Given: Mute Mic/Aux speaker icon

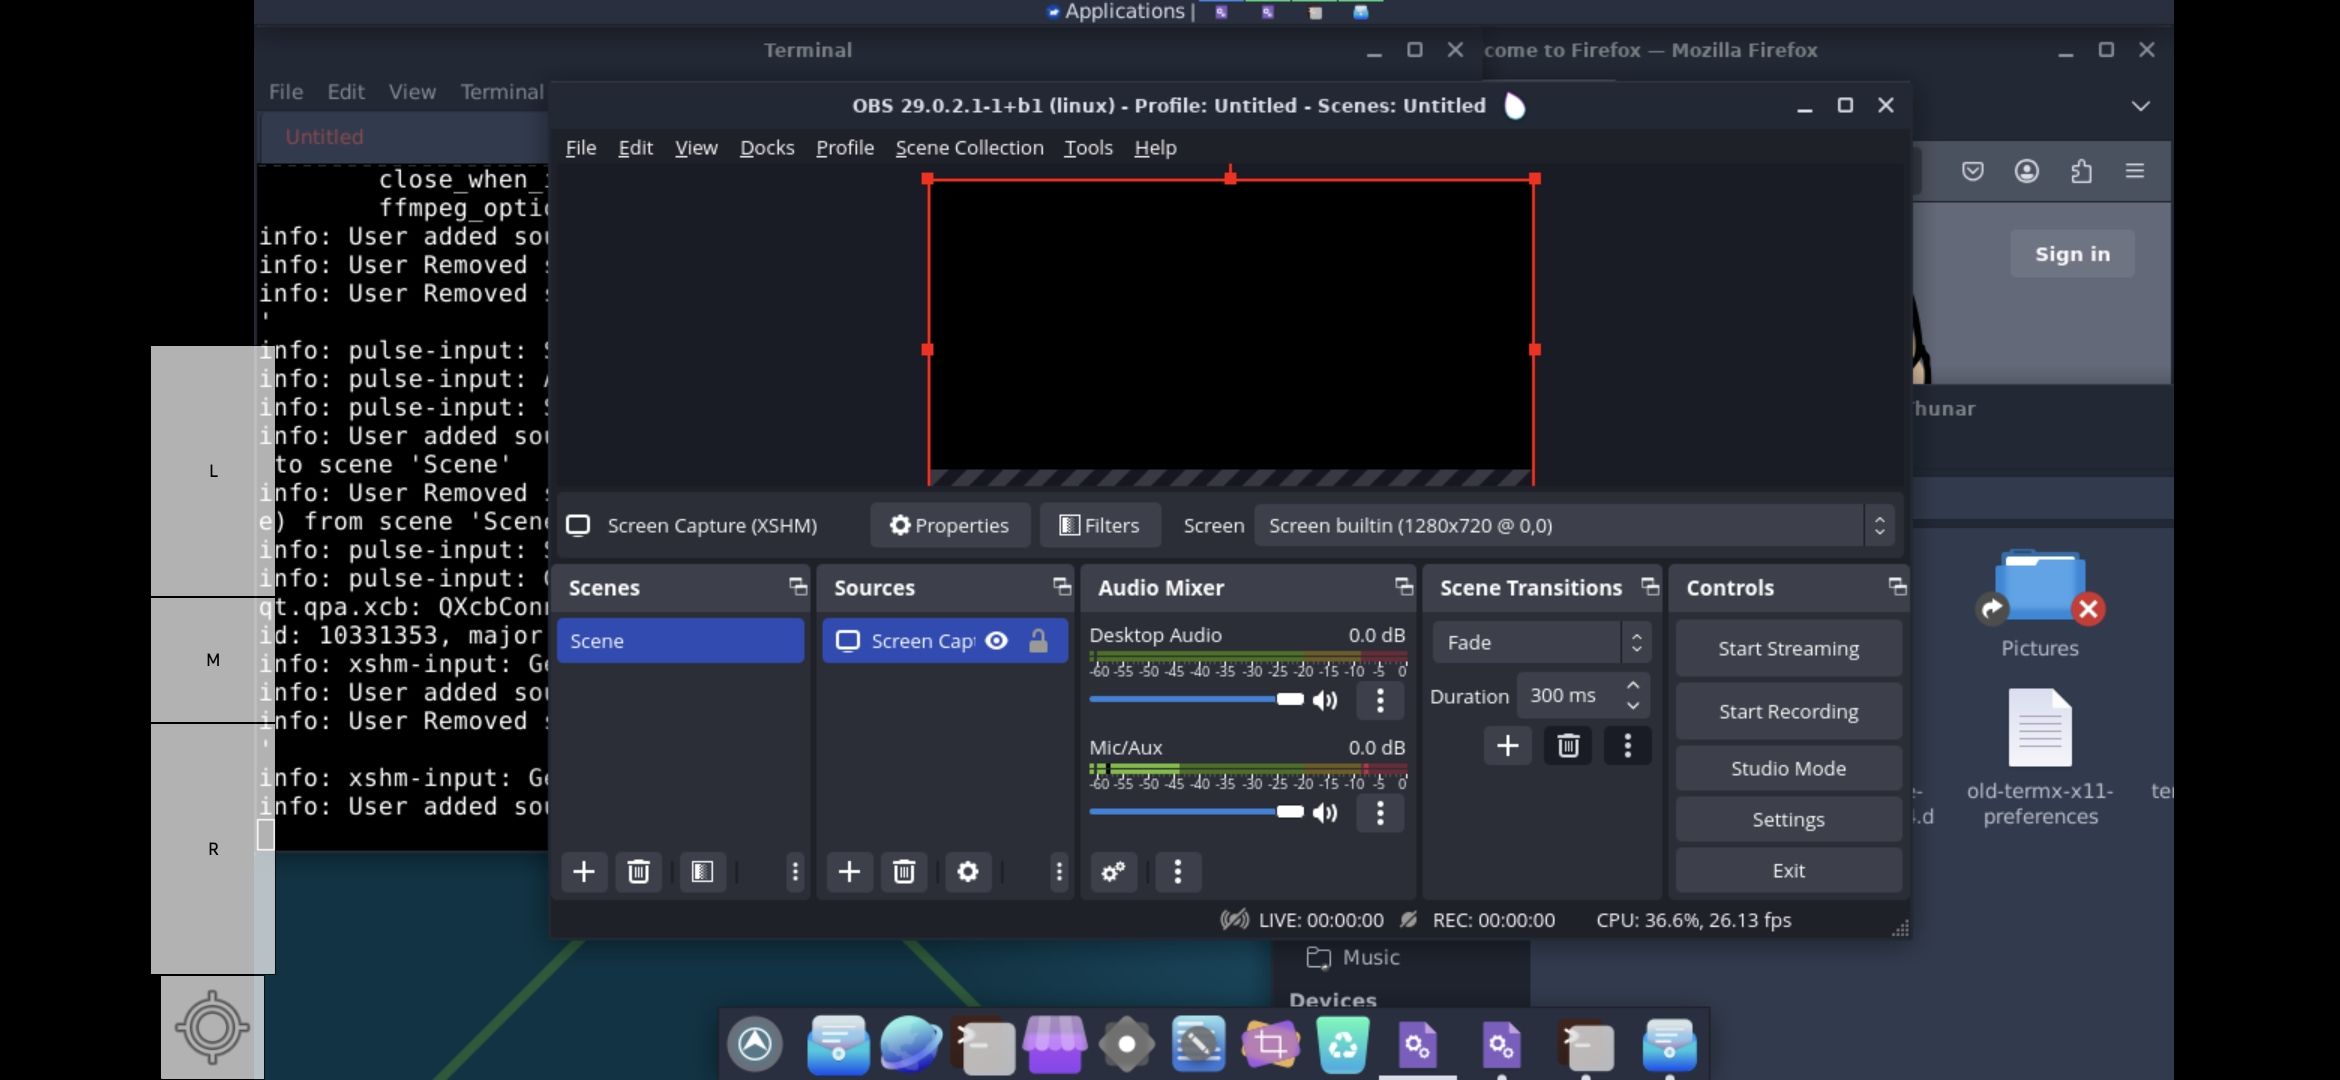Looking at the screenshot, I should (x=1325, y=813).
